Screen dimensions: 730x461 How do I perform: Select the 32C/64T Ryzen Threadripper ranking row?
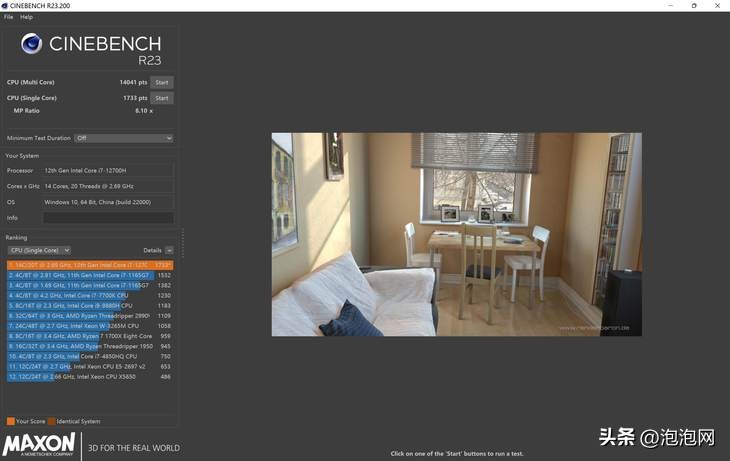pyautogui.click(x=90, y=316)
